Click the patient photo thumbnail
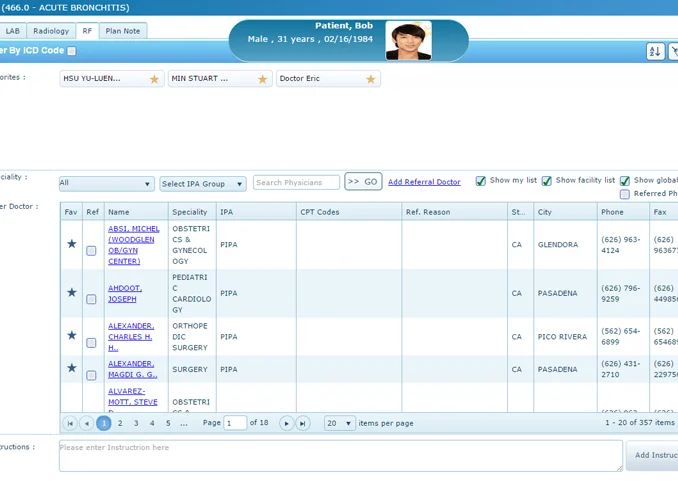 (x=408, y=41)
